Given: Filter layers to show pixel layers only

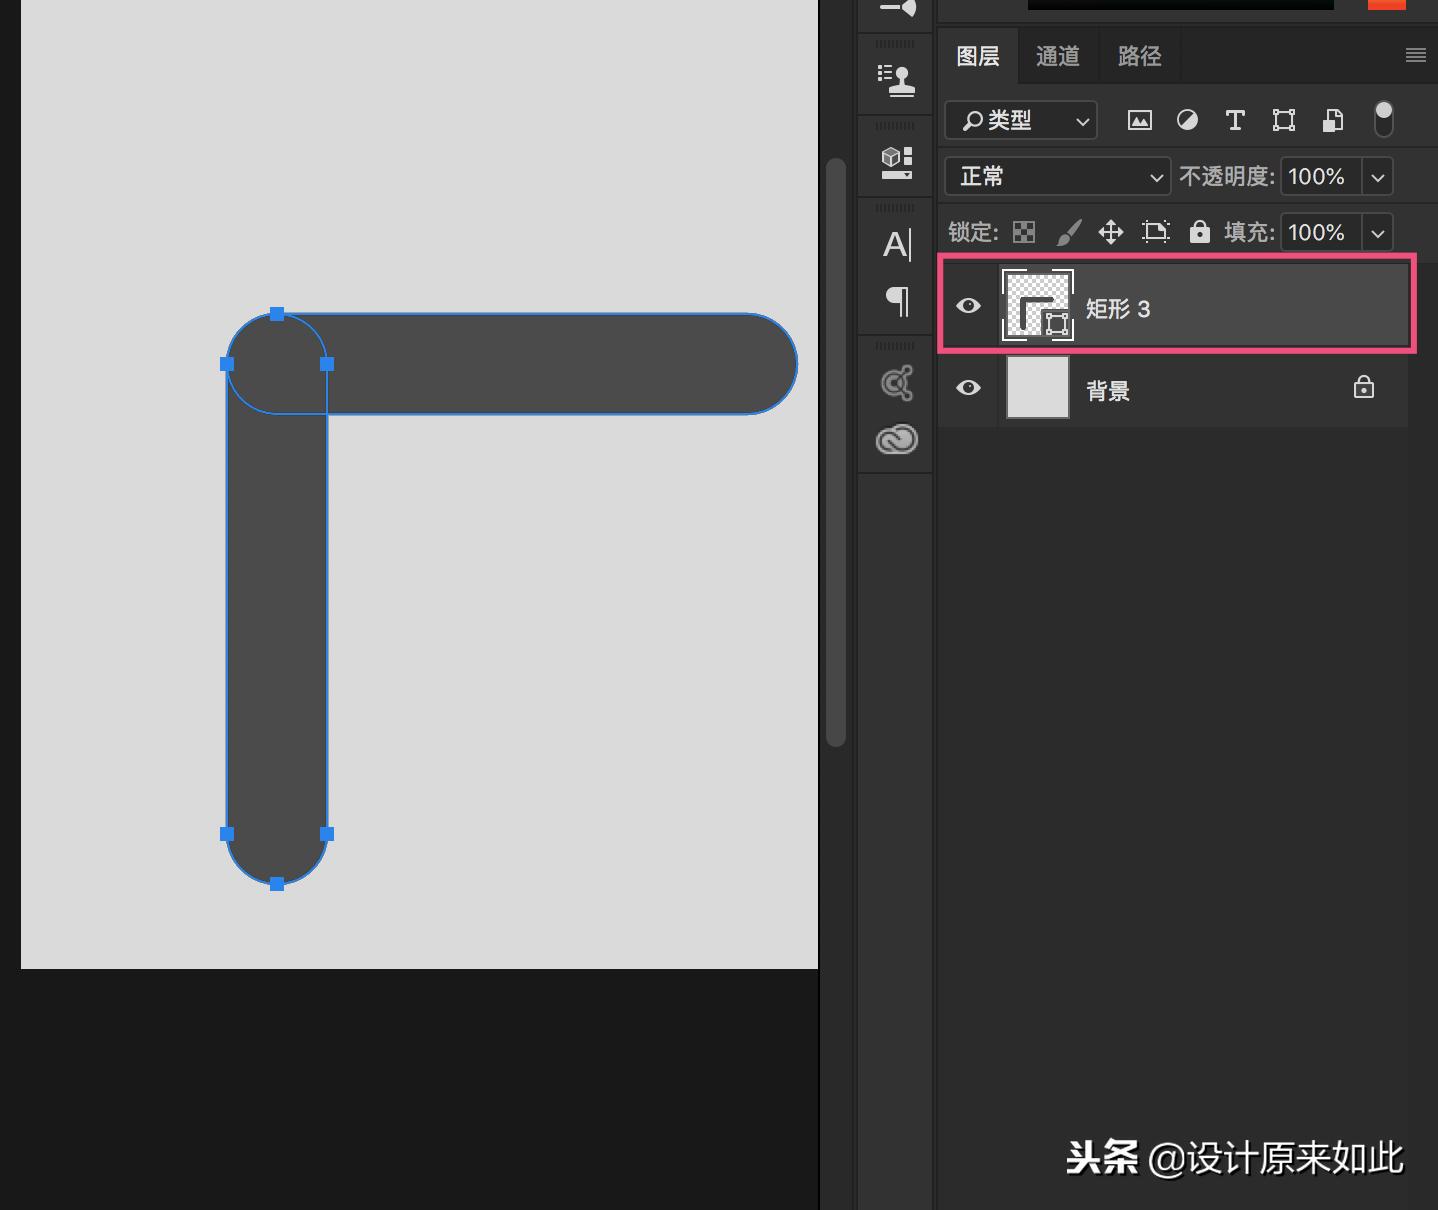Looking at the screenshot, I should click(1139, 120).
